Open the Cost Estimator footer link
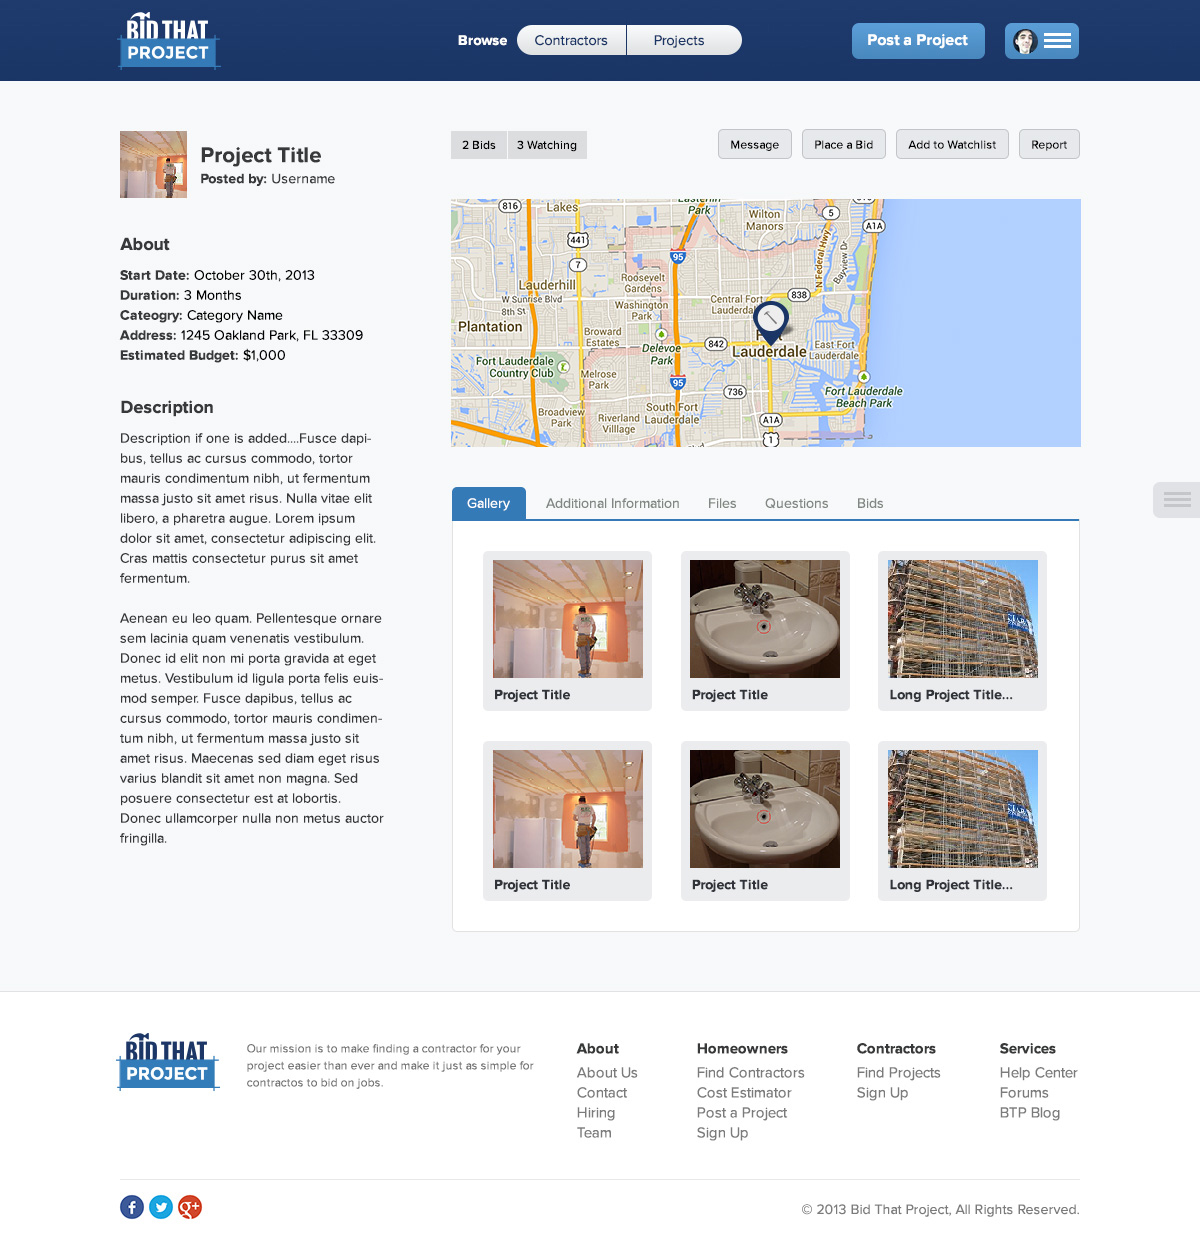The height and width of the screenshot is (1240, 1200). point(744,1093)
